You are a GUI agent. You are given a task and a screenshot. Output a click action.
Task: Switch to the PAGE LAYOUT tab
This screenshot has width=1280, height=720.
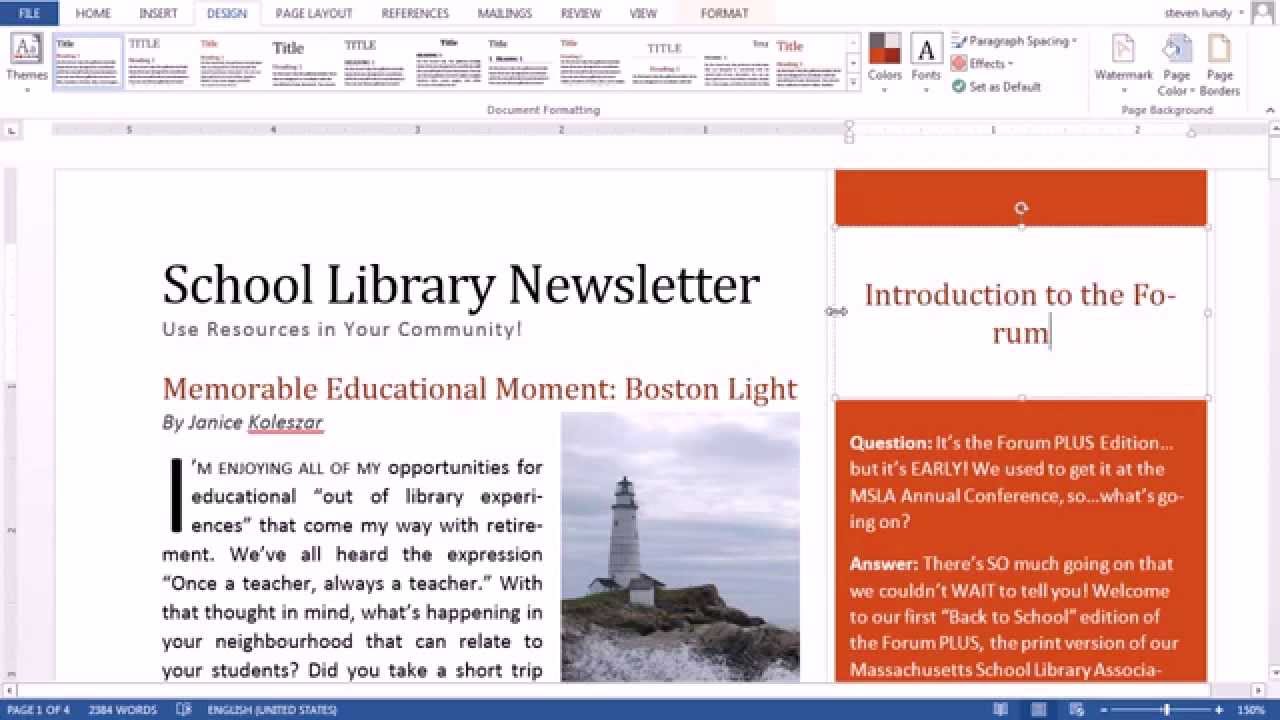[x=314, y=13]
